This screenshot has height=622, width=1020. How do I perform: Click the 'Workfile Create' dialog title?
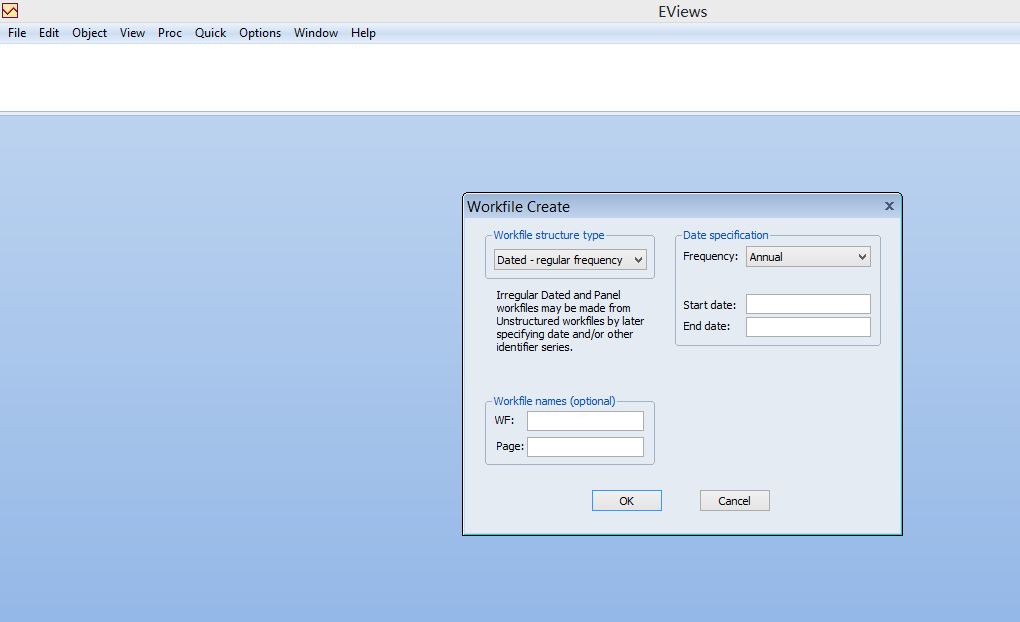point(518,207)
